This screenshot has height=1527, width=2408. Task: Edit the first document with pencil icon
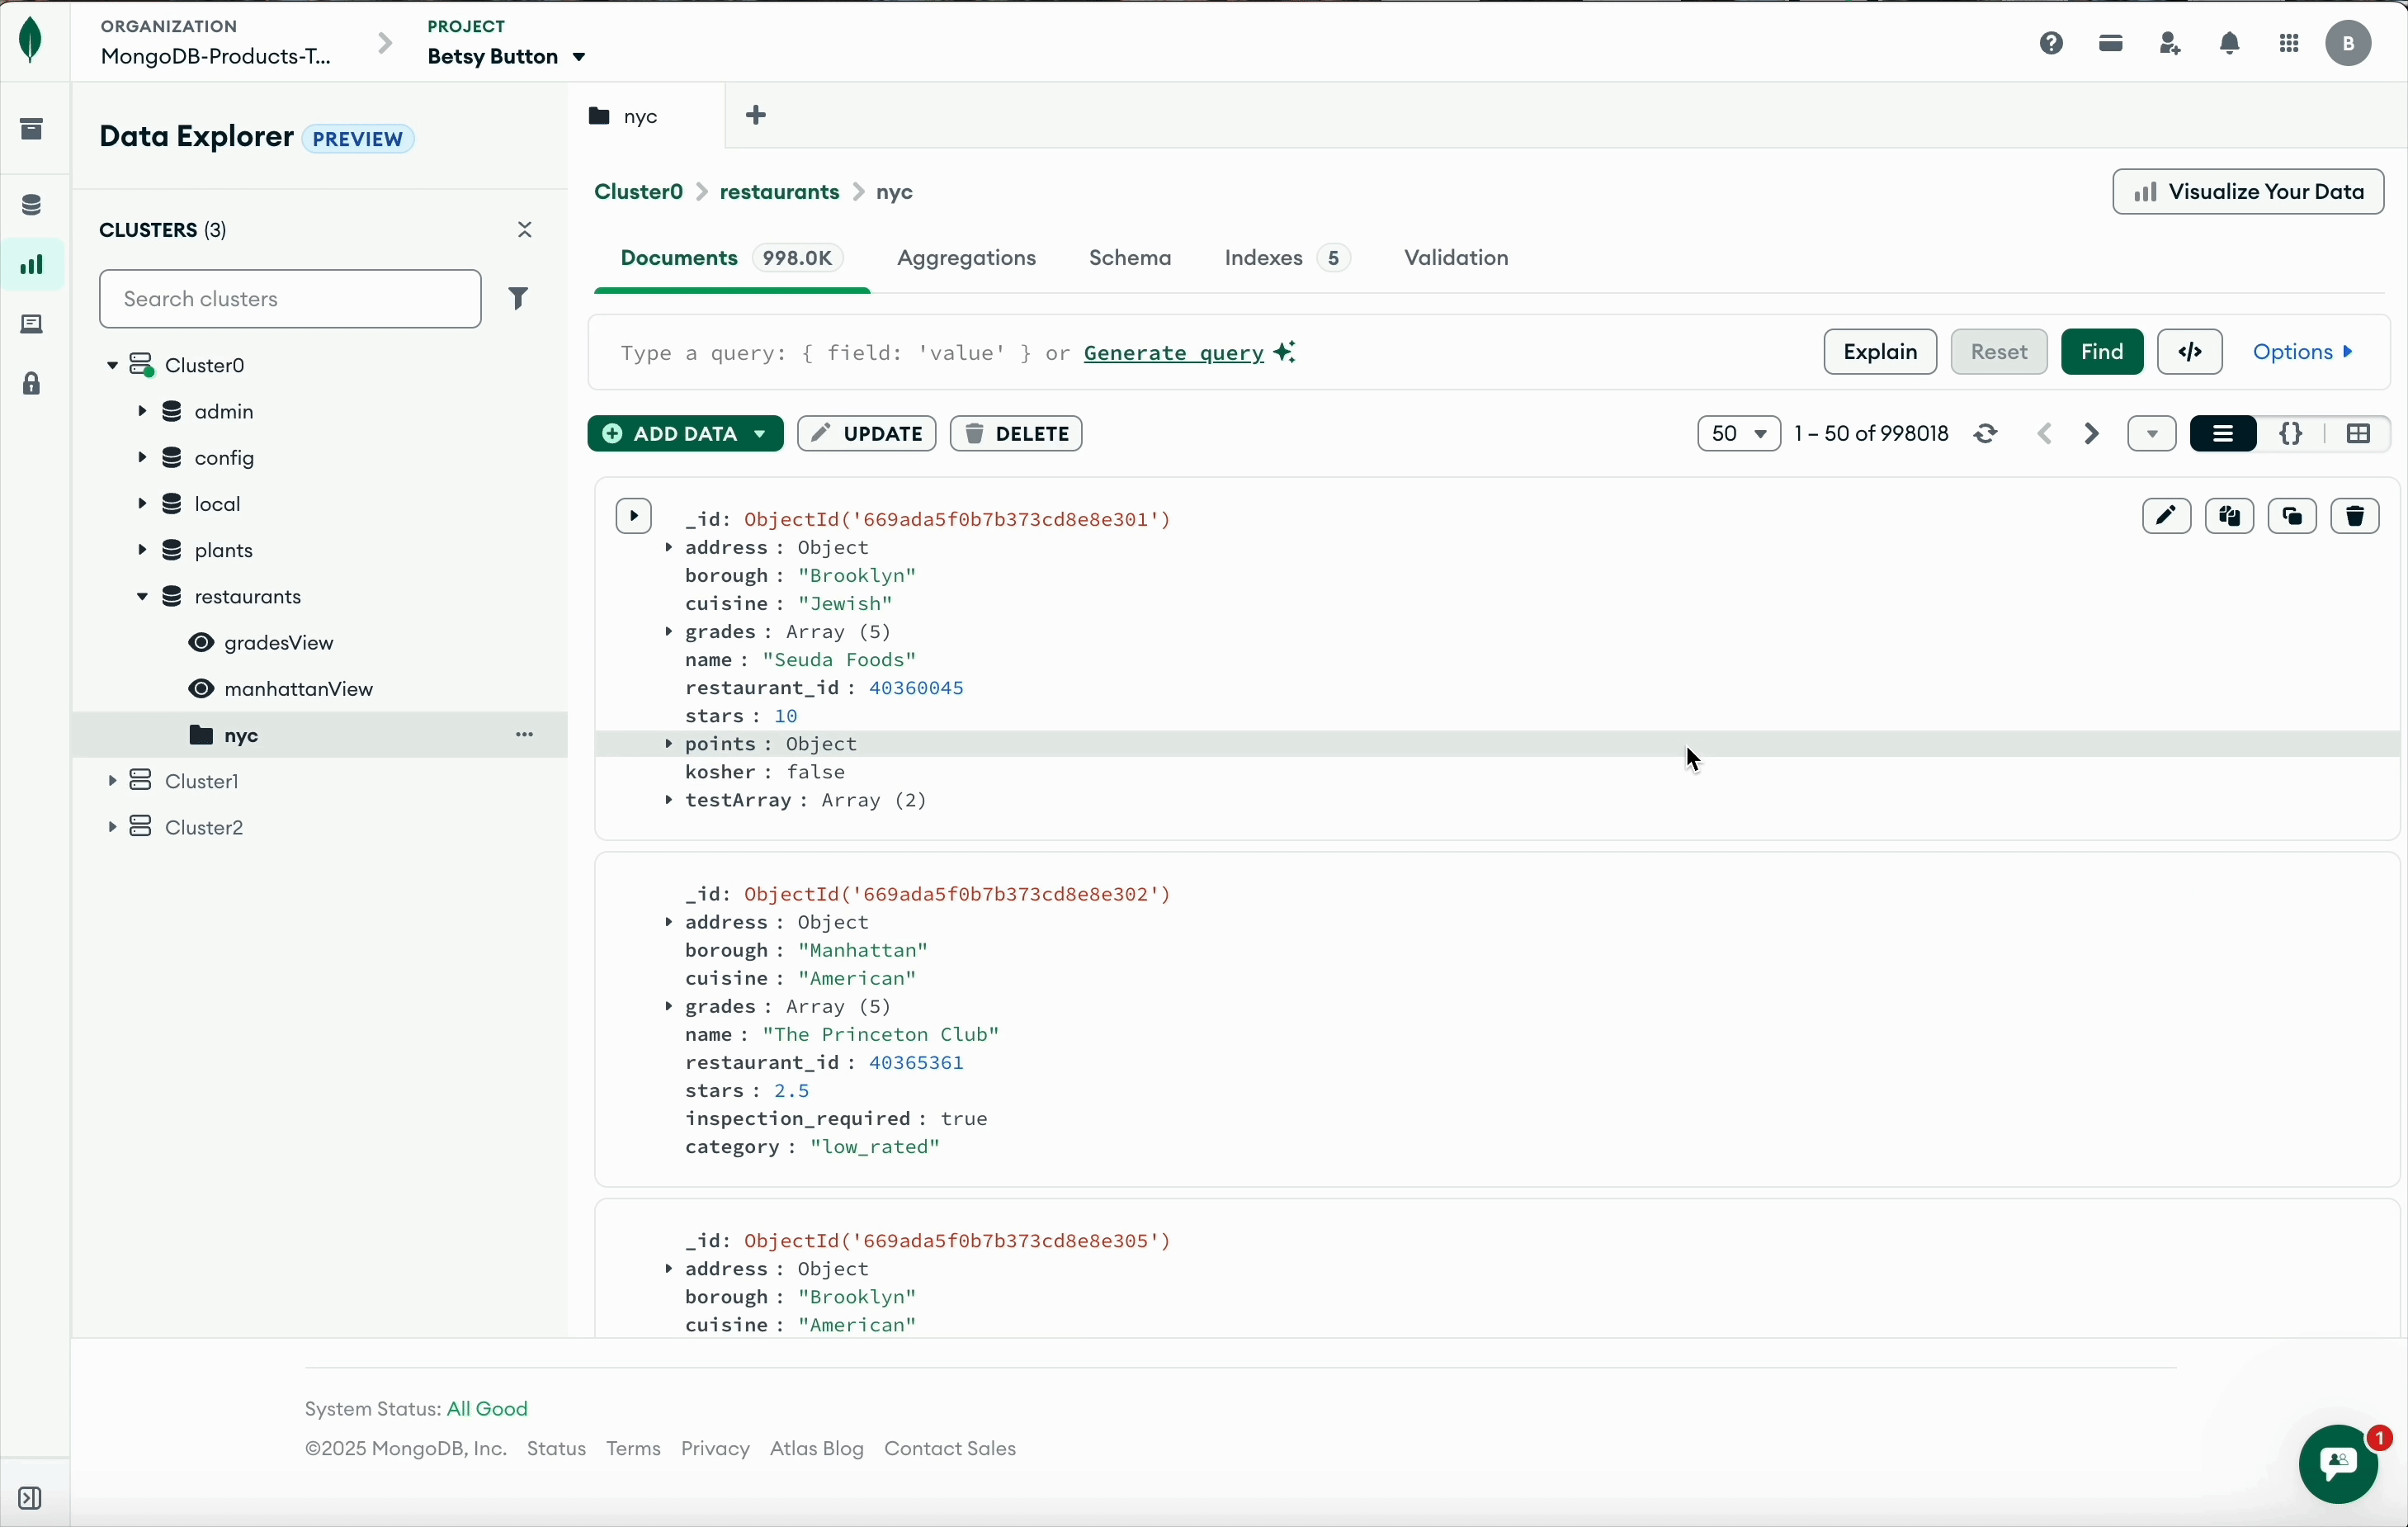(x=2167, y=516)
